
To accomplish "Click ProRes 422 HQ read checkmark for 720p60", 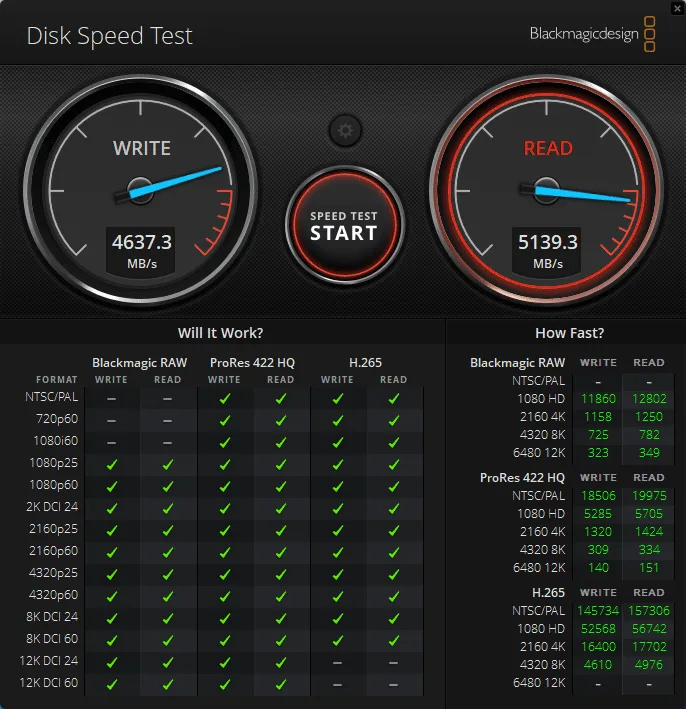I will [280, 421].
